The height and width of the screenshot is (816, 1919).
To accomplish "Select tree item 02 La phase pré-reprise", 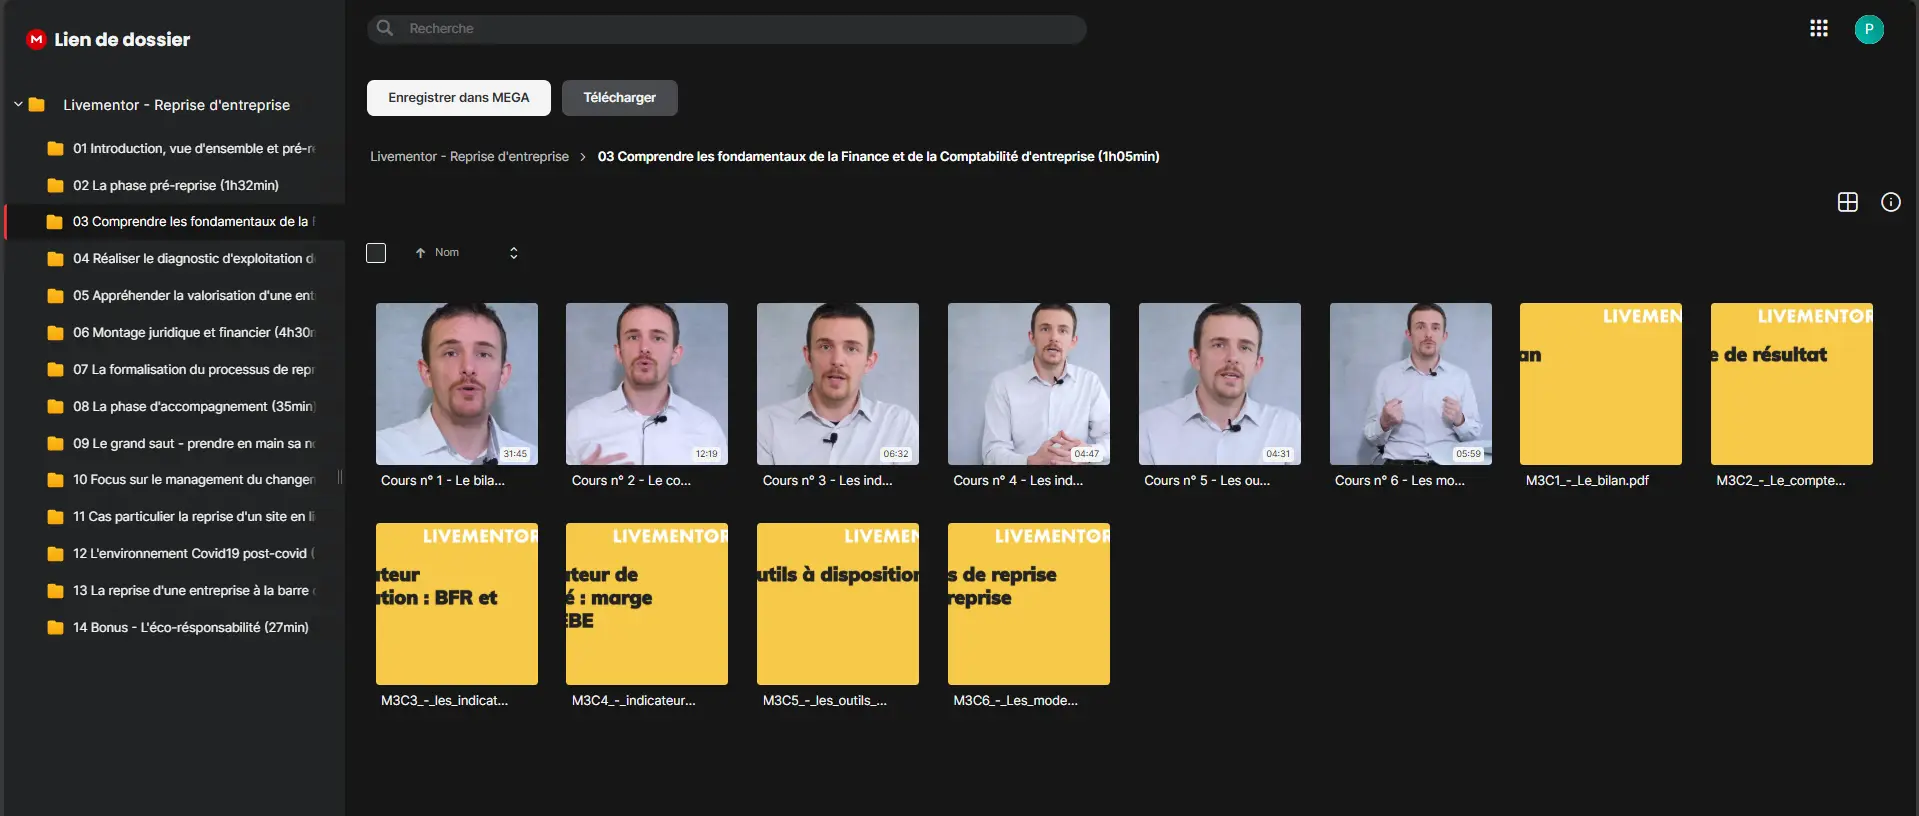I will (x=175, y=185).
